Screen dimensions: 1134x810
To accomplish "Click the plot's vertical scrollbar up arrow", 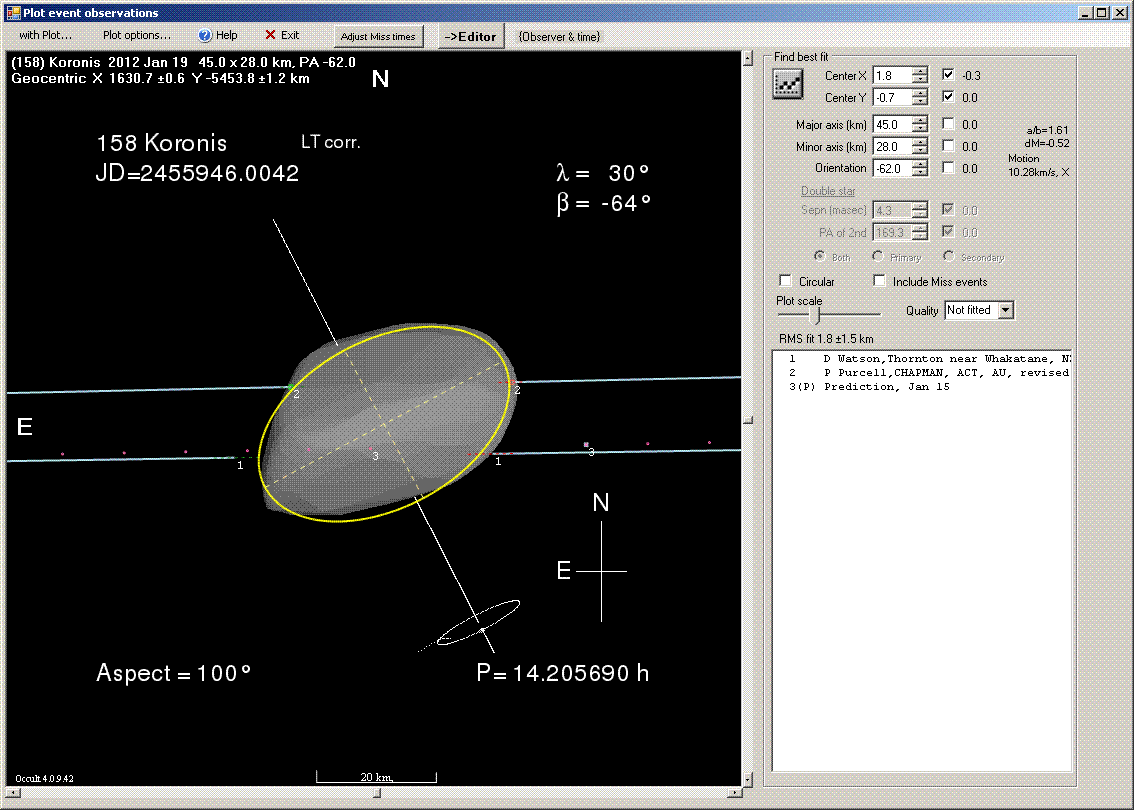I will click(748, 59).
